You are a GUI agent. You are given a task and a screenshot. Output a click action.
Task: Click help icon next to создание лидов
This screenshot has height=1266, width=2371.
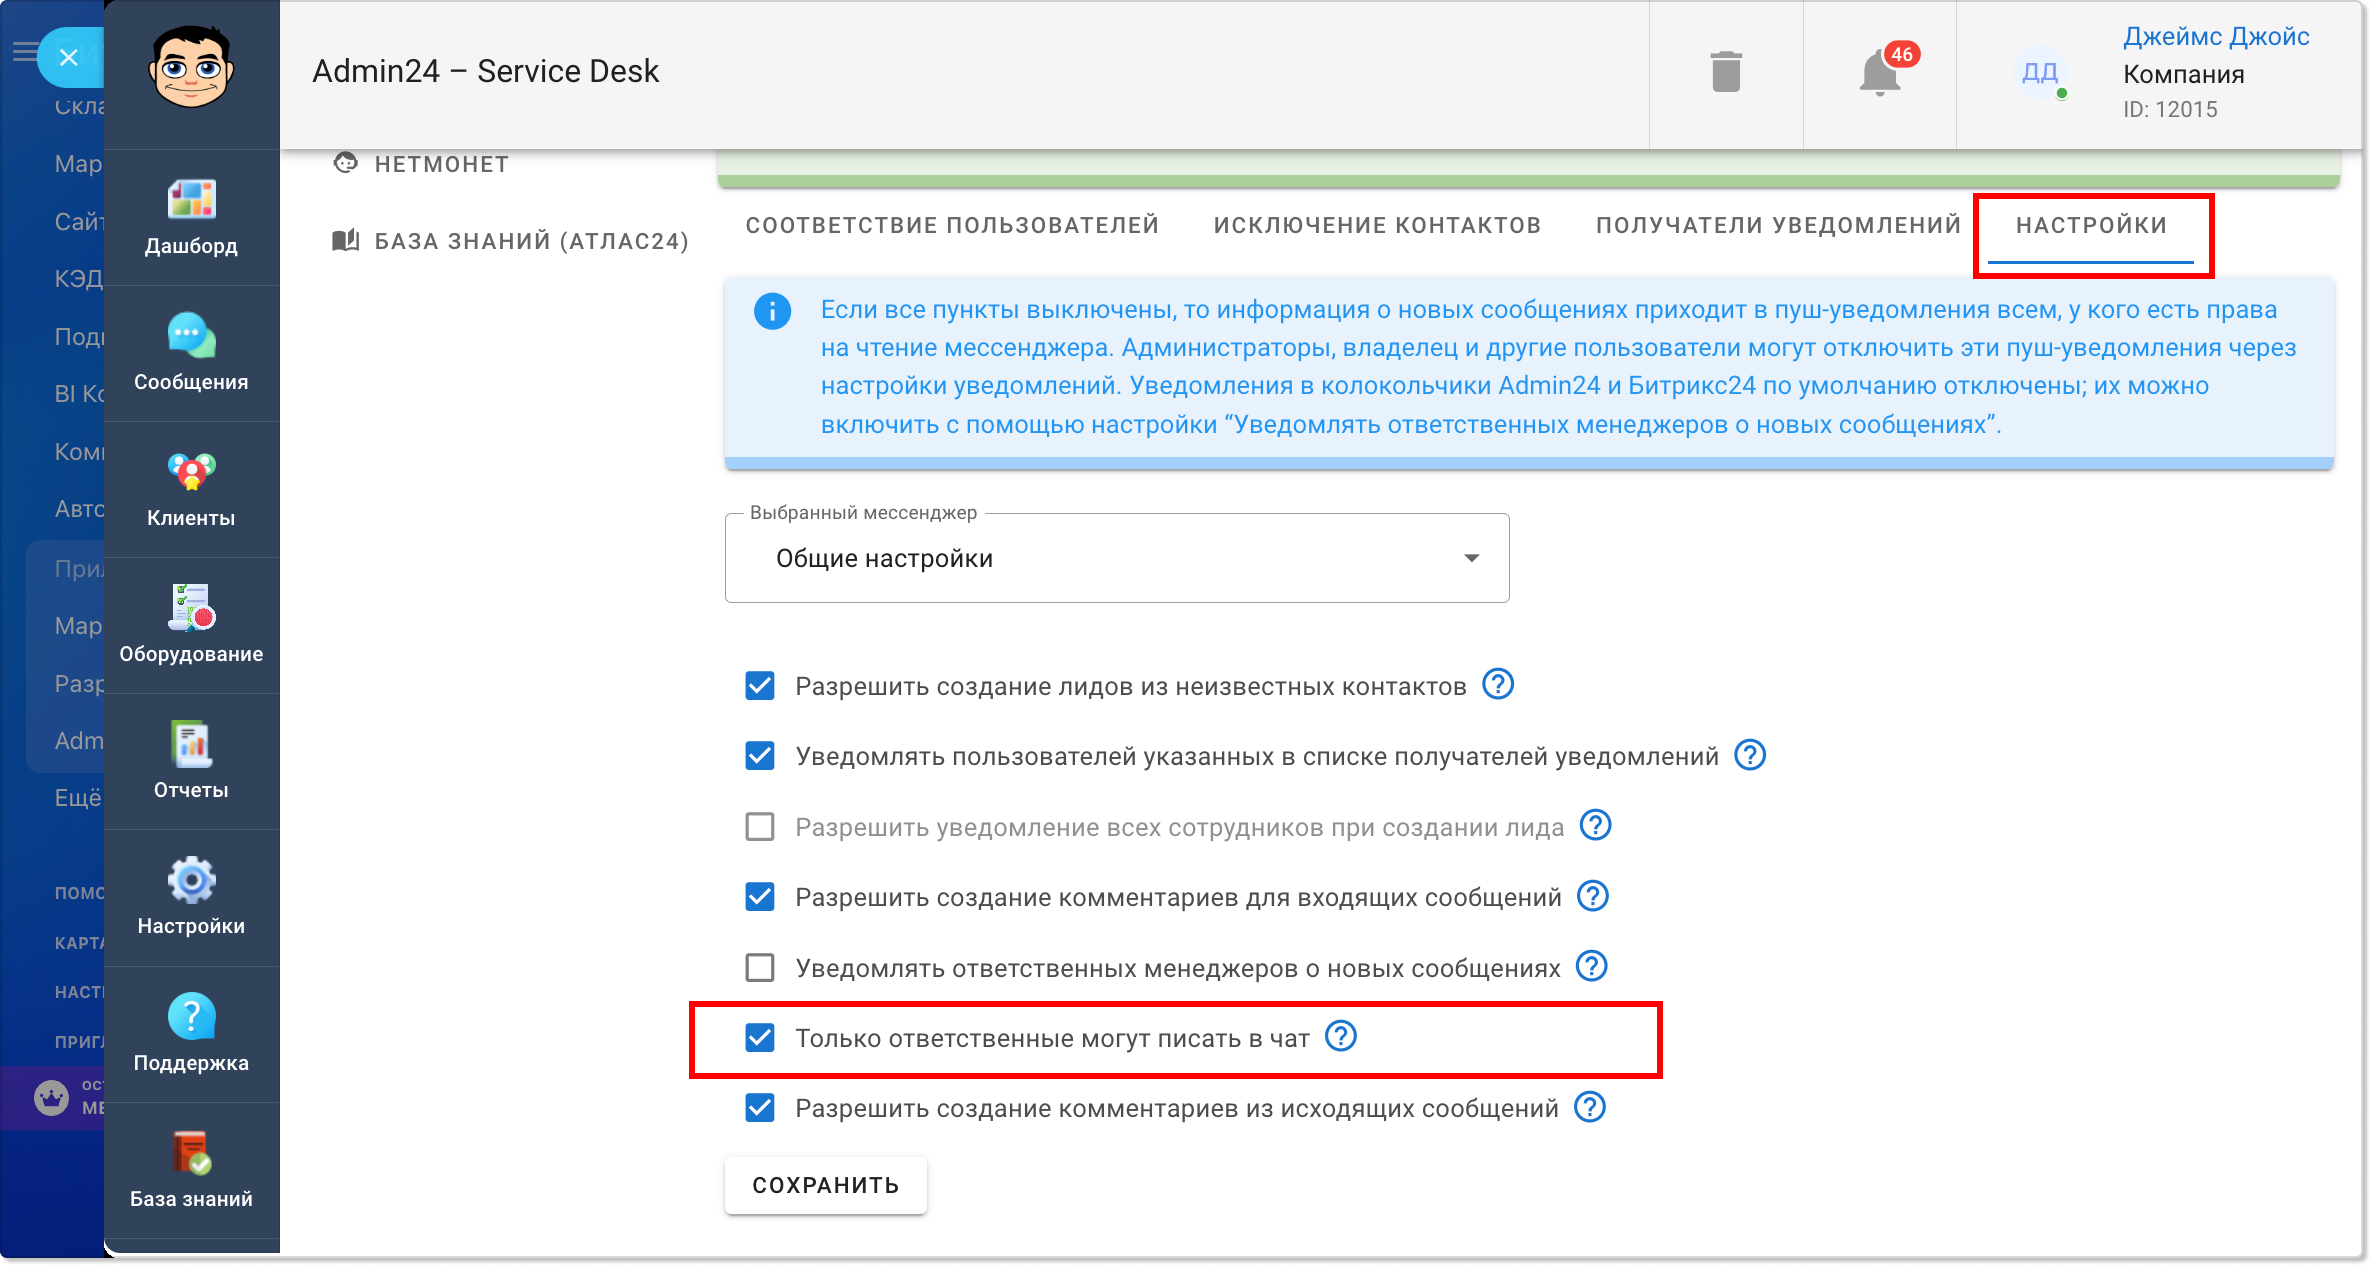(1498, 685)
